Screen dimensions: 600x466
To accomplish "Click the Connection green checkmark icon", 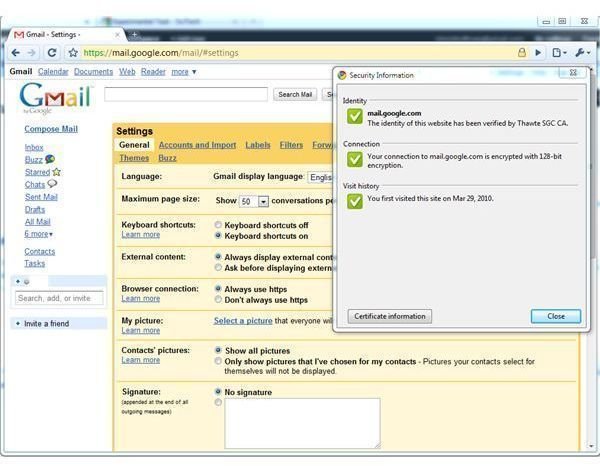I will (354, 159).
